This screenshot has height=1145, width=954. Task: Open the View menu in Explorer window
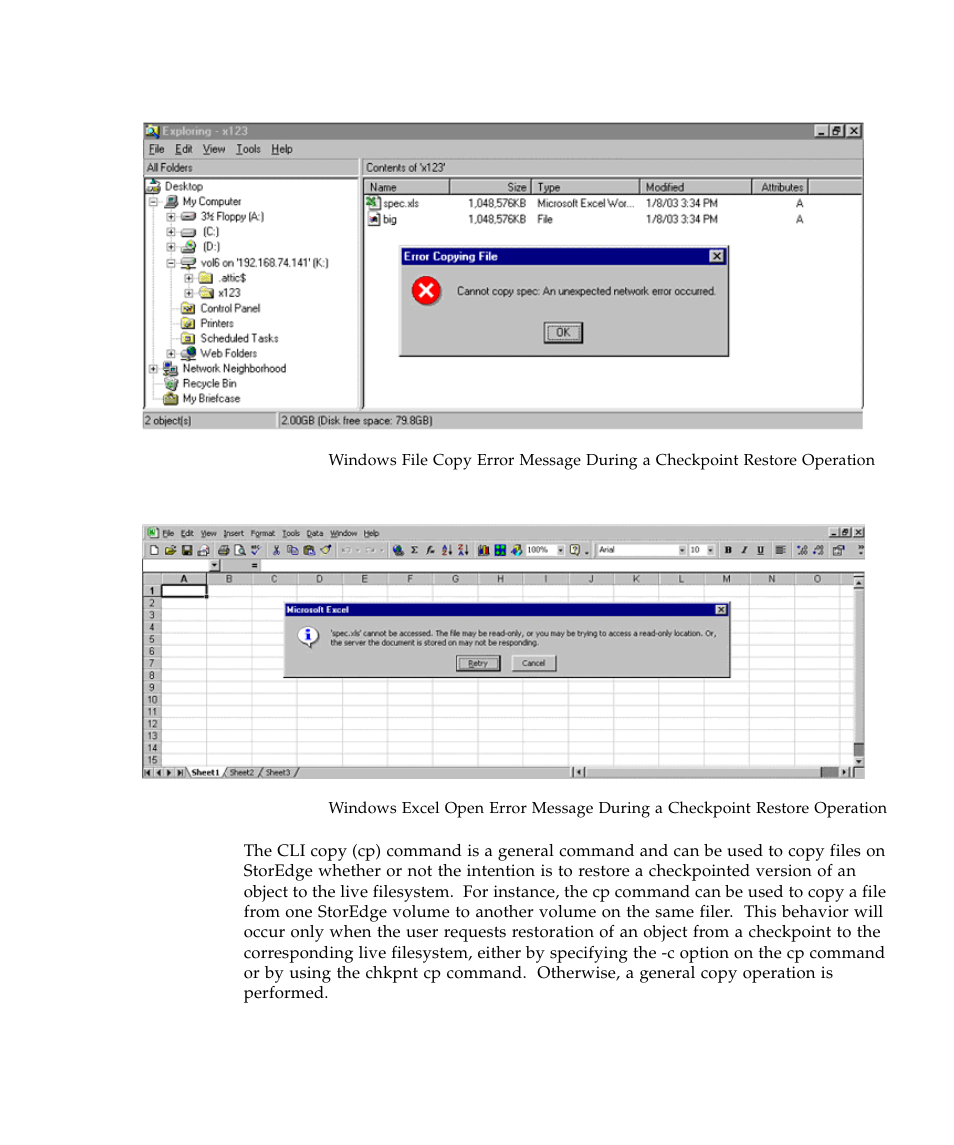click(214, 149)
